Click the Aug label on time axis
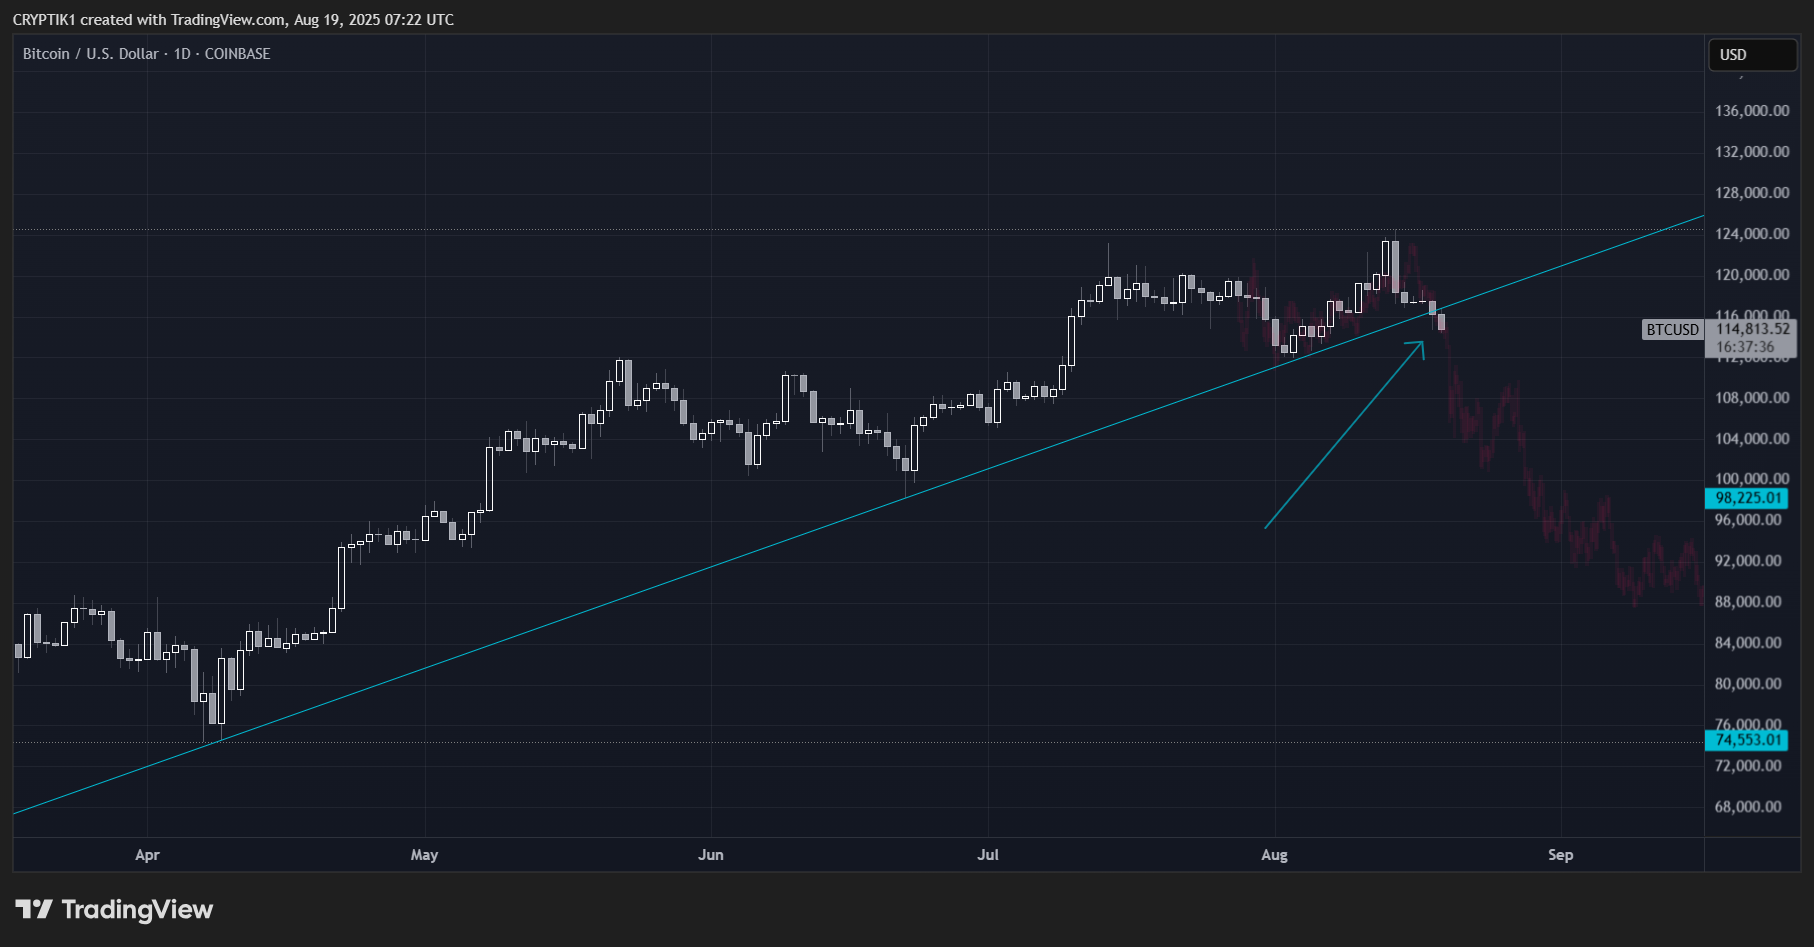Screen dimensions: 1814x947 click(1274, 855)
